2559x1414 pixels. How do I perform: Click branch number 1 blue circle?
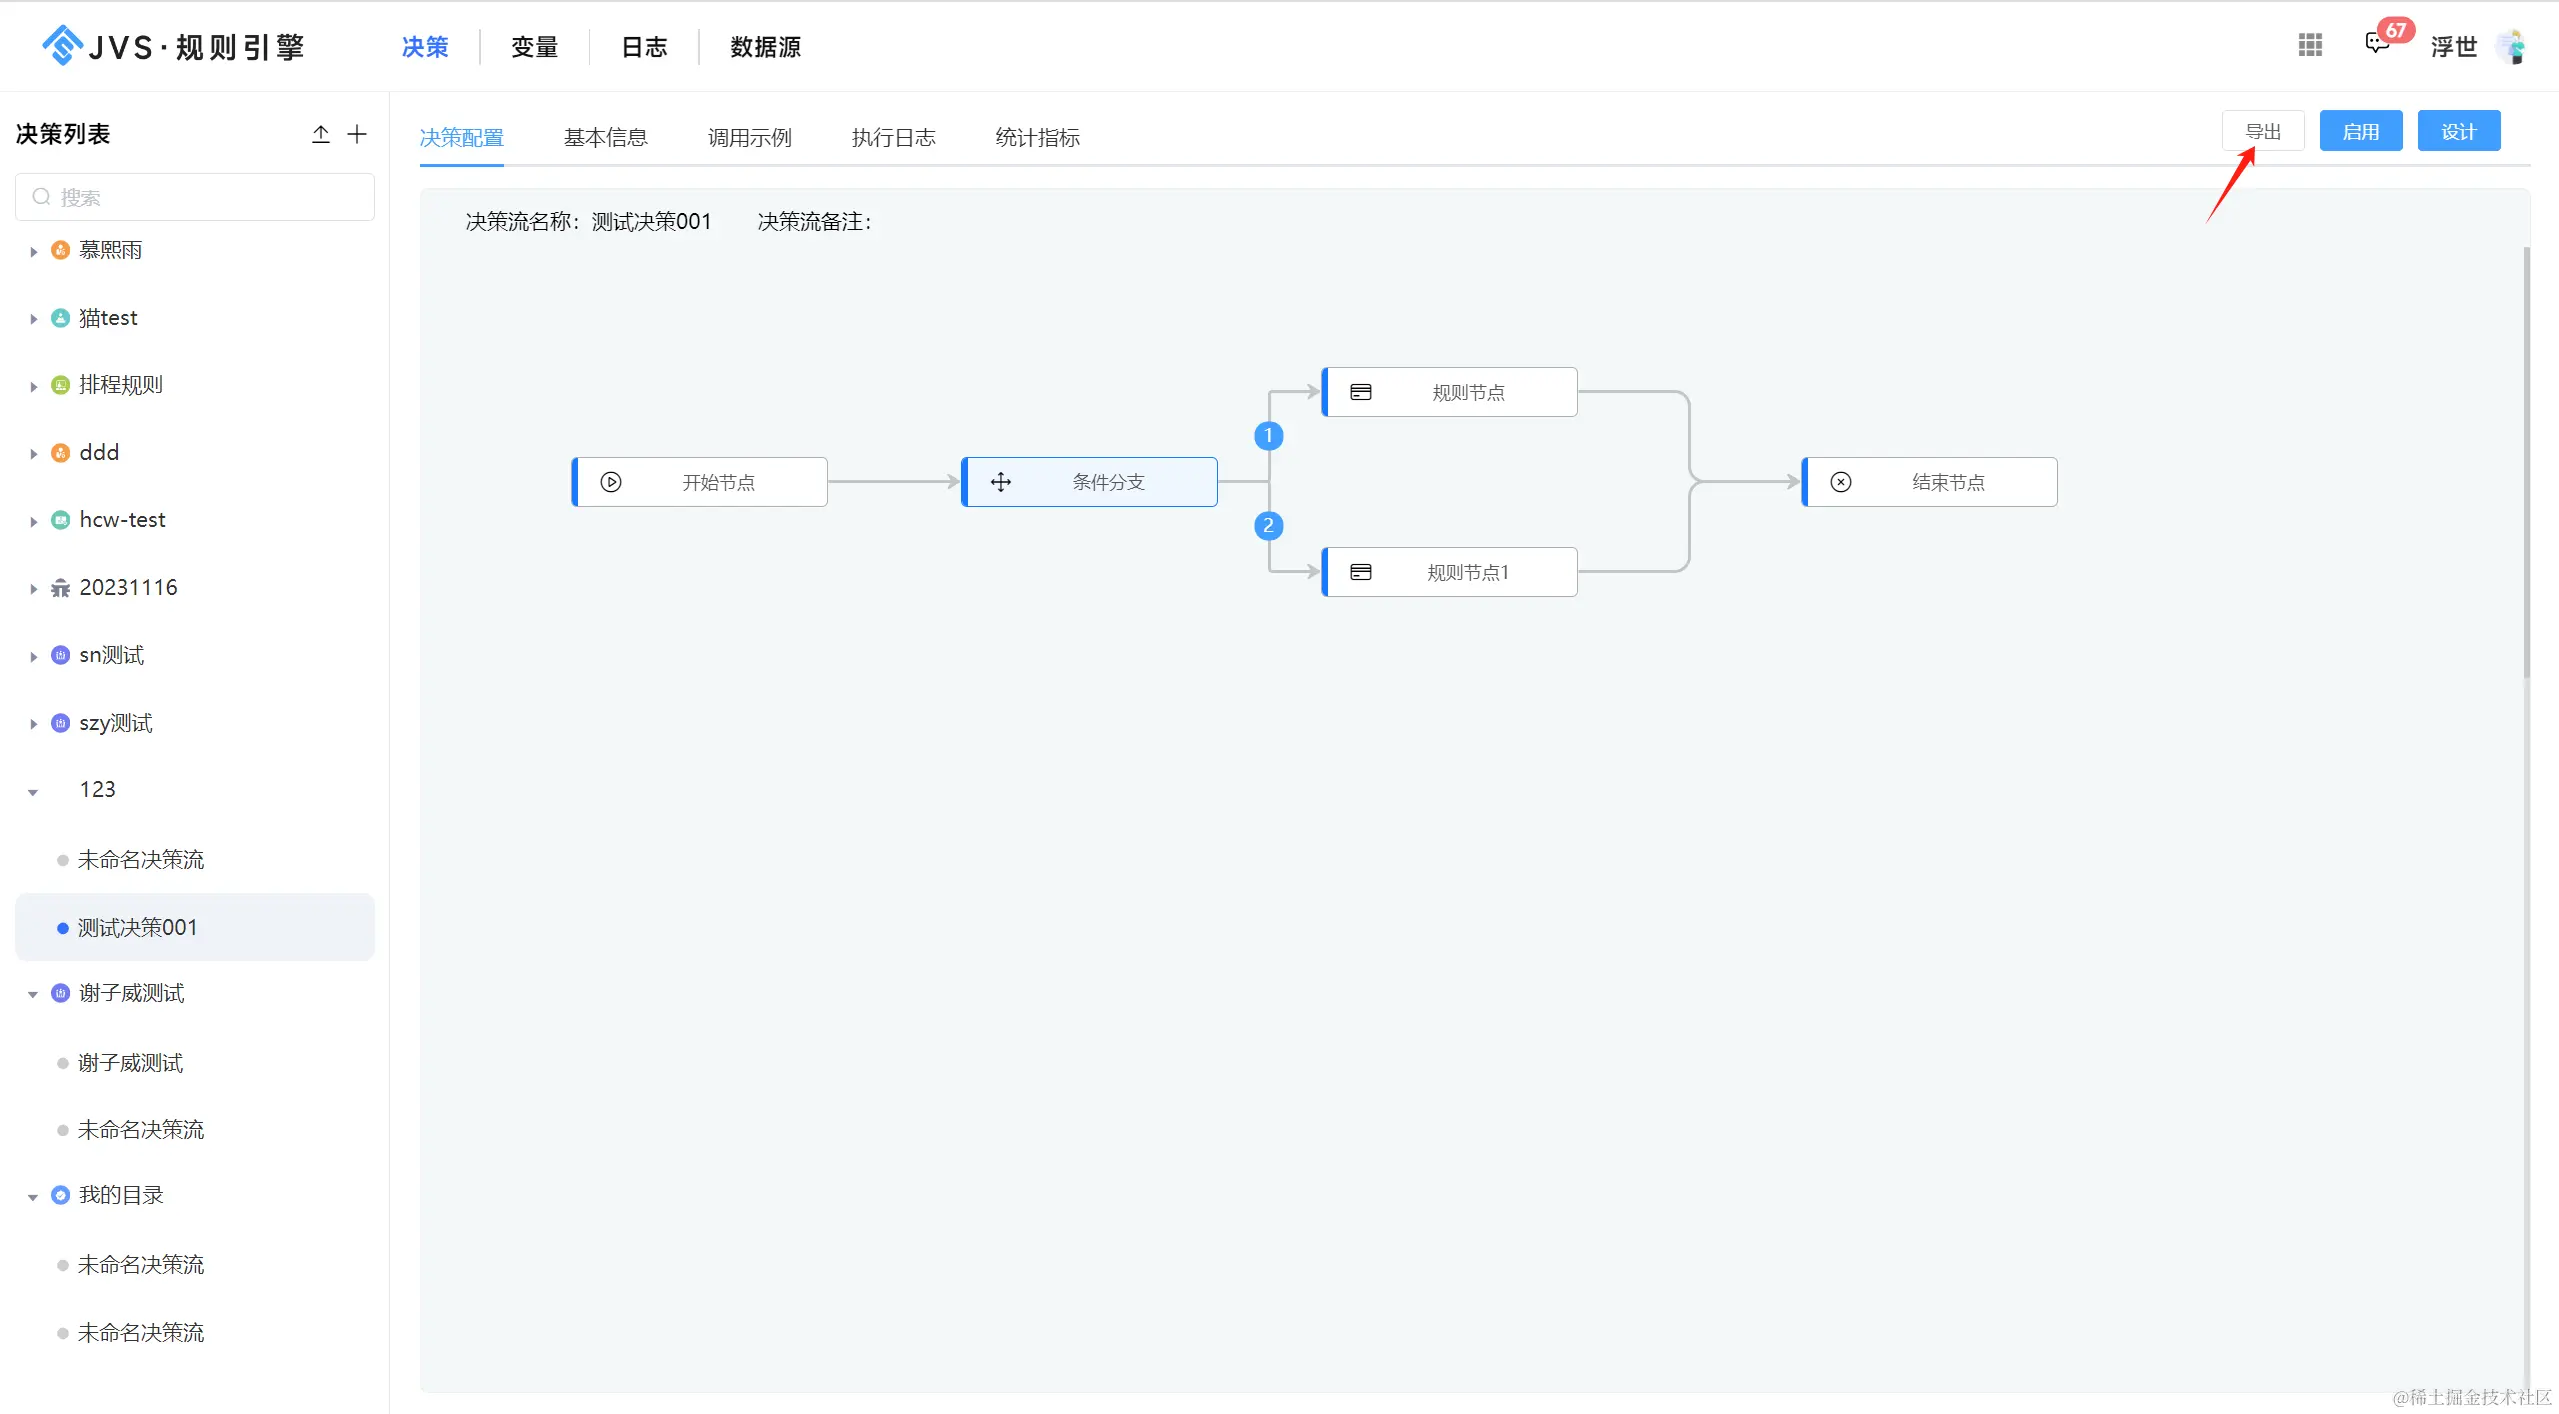point(1268,436)
